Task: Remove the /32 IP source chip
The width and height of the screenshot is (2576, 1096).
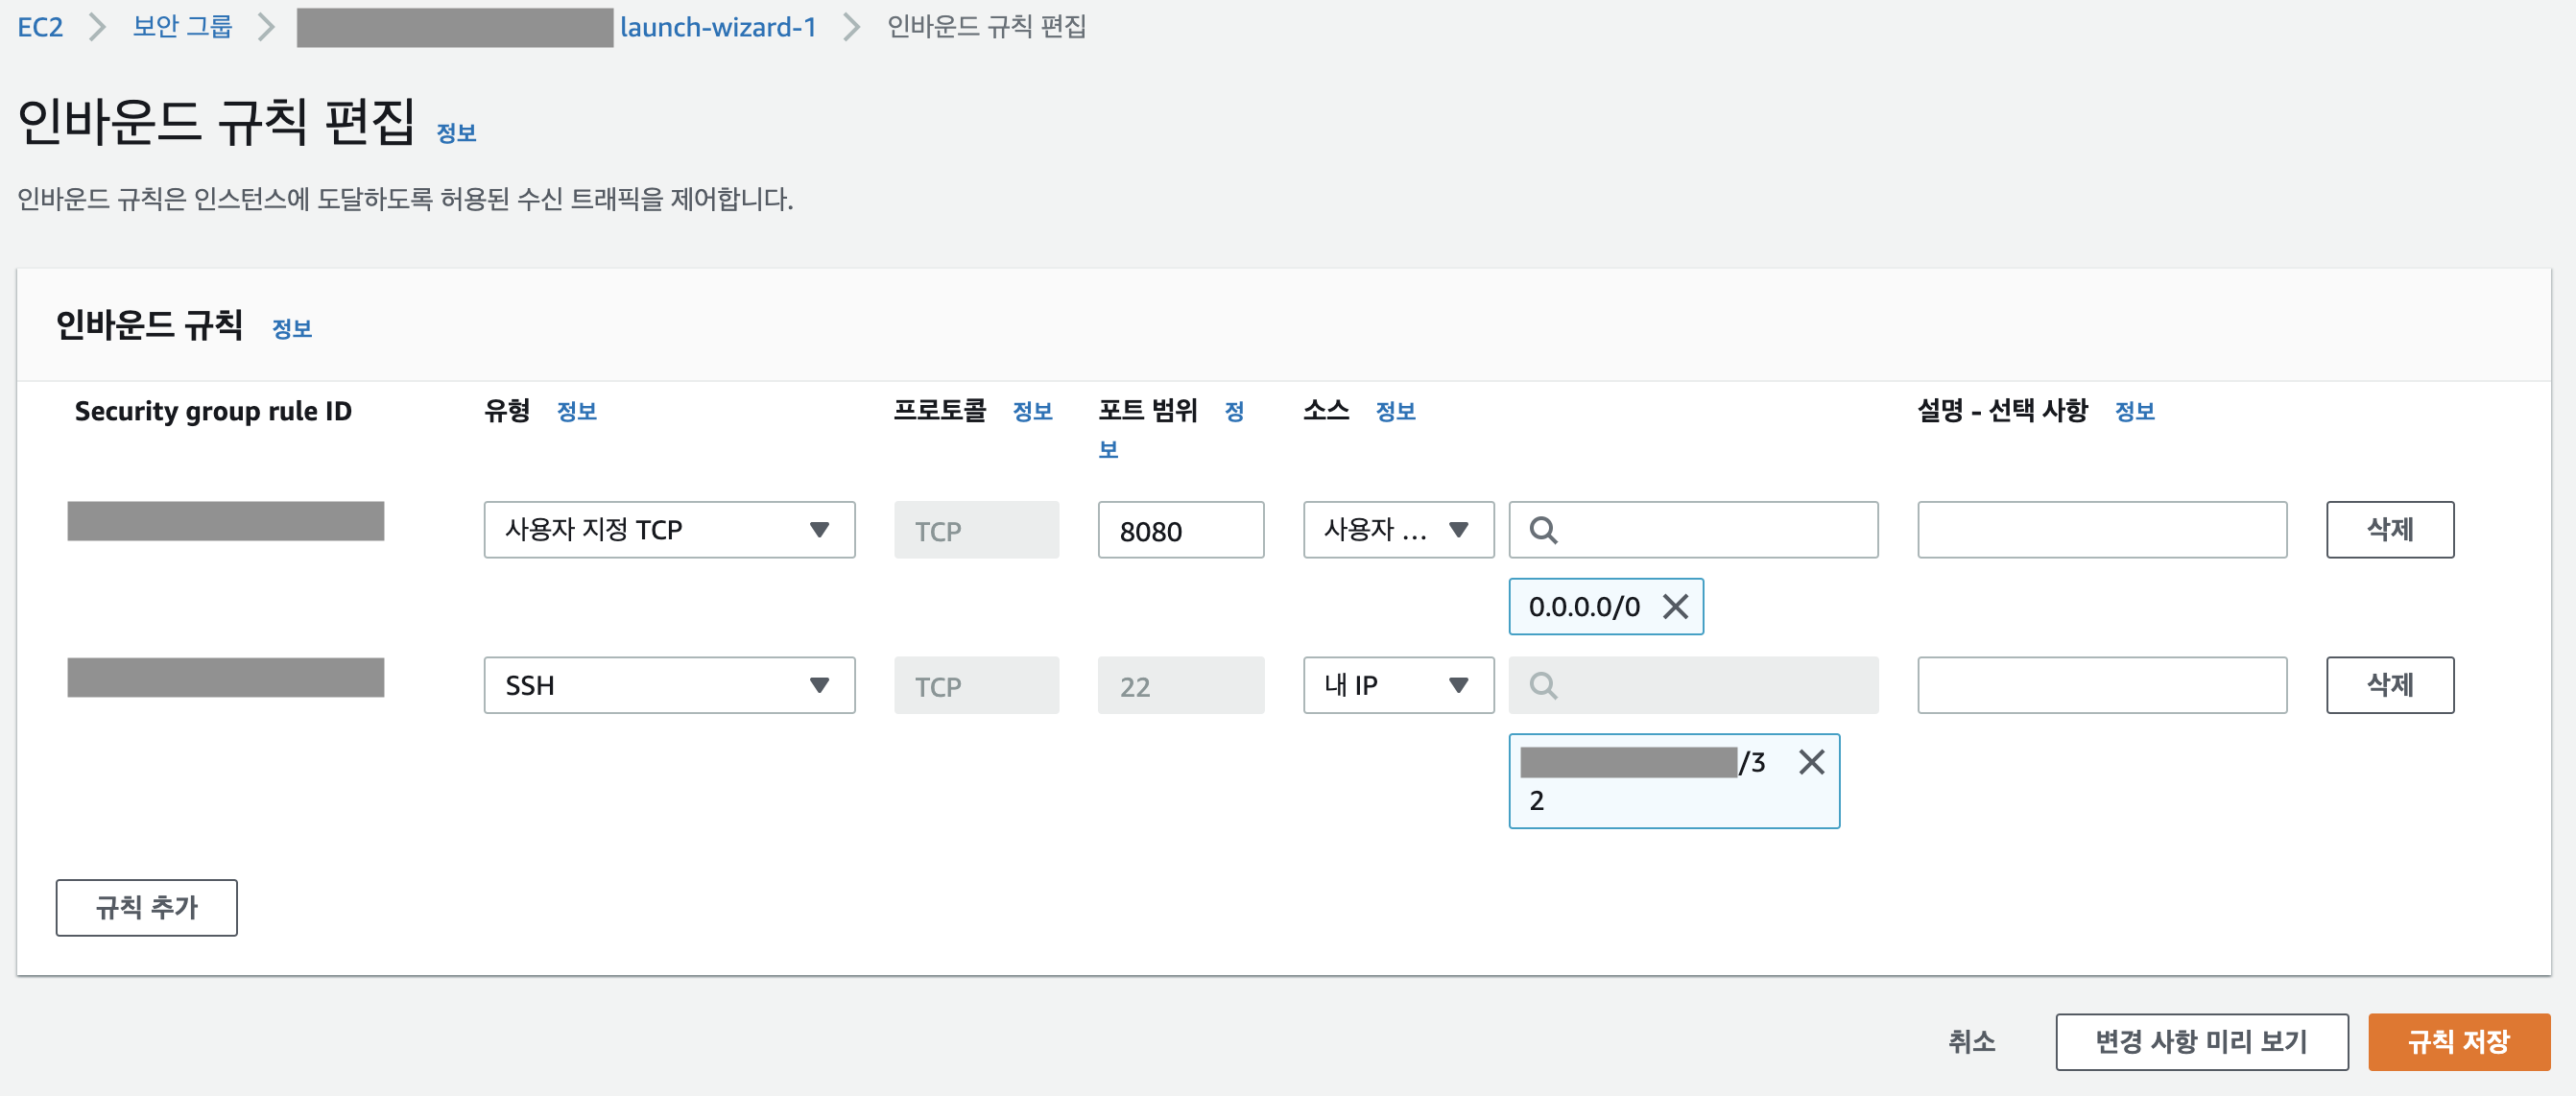Action: click(x=1811, y=762)
